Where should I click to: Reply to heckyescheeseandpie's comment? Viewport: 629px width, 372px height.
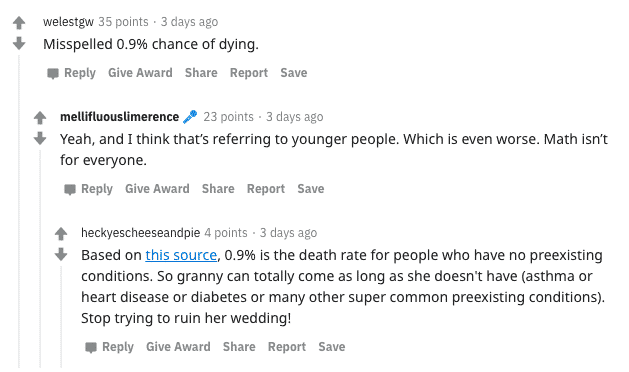coord(110,347)
